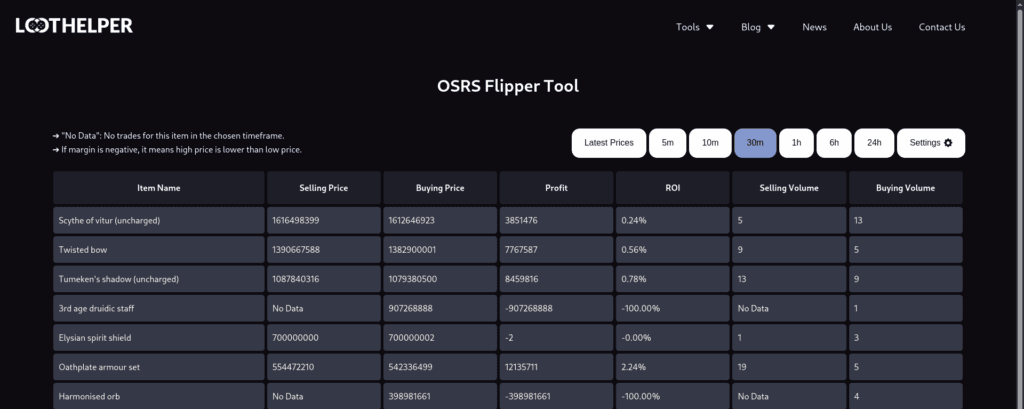Sort by the Selling Price column header
Viewport: 1024px width, 409px height.
pyautogui.click(x=324, y=188)
